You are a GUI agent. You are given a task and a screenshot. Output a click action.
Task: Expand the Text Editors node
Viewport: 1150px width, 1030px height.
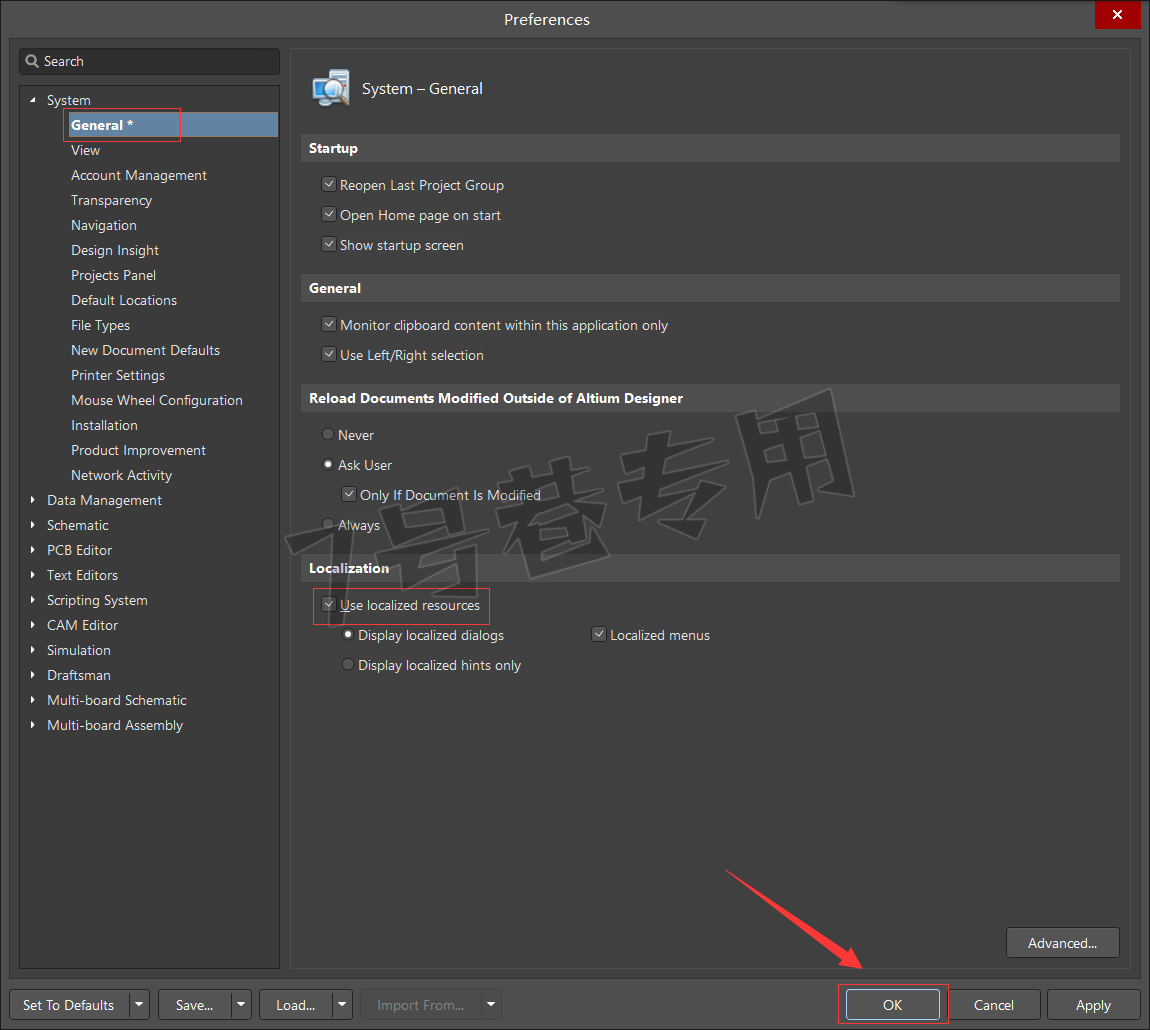[32, 575]
